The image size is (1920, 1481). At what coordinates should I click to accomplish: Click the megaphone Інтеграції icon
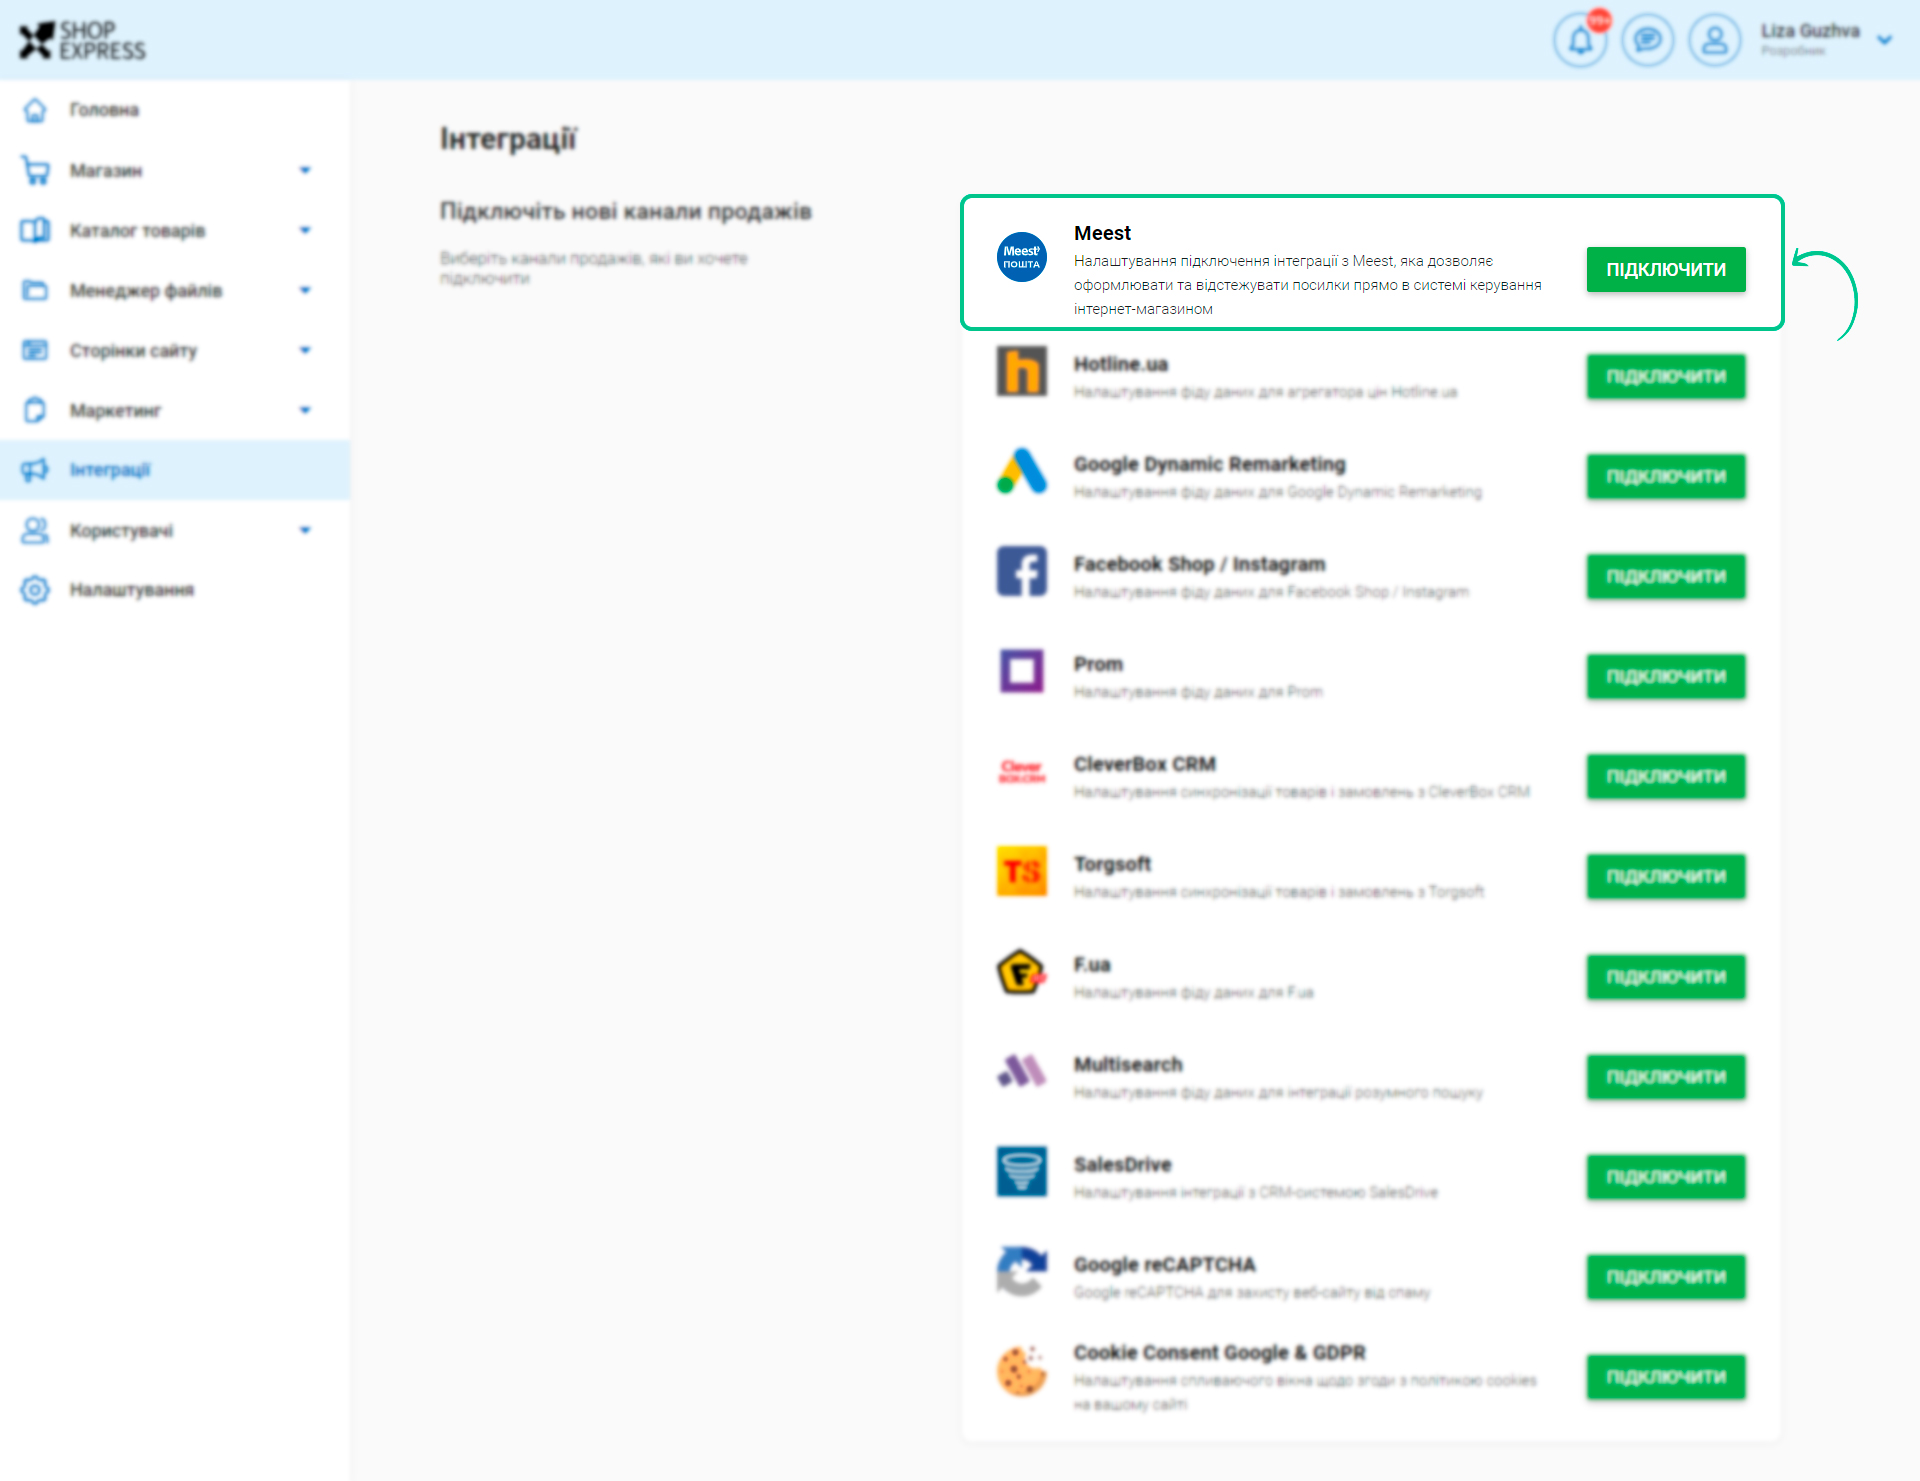[x=35, y=470]
